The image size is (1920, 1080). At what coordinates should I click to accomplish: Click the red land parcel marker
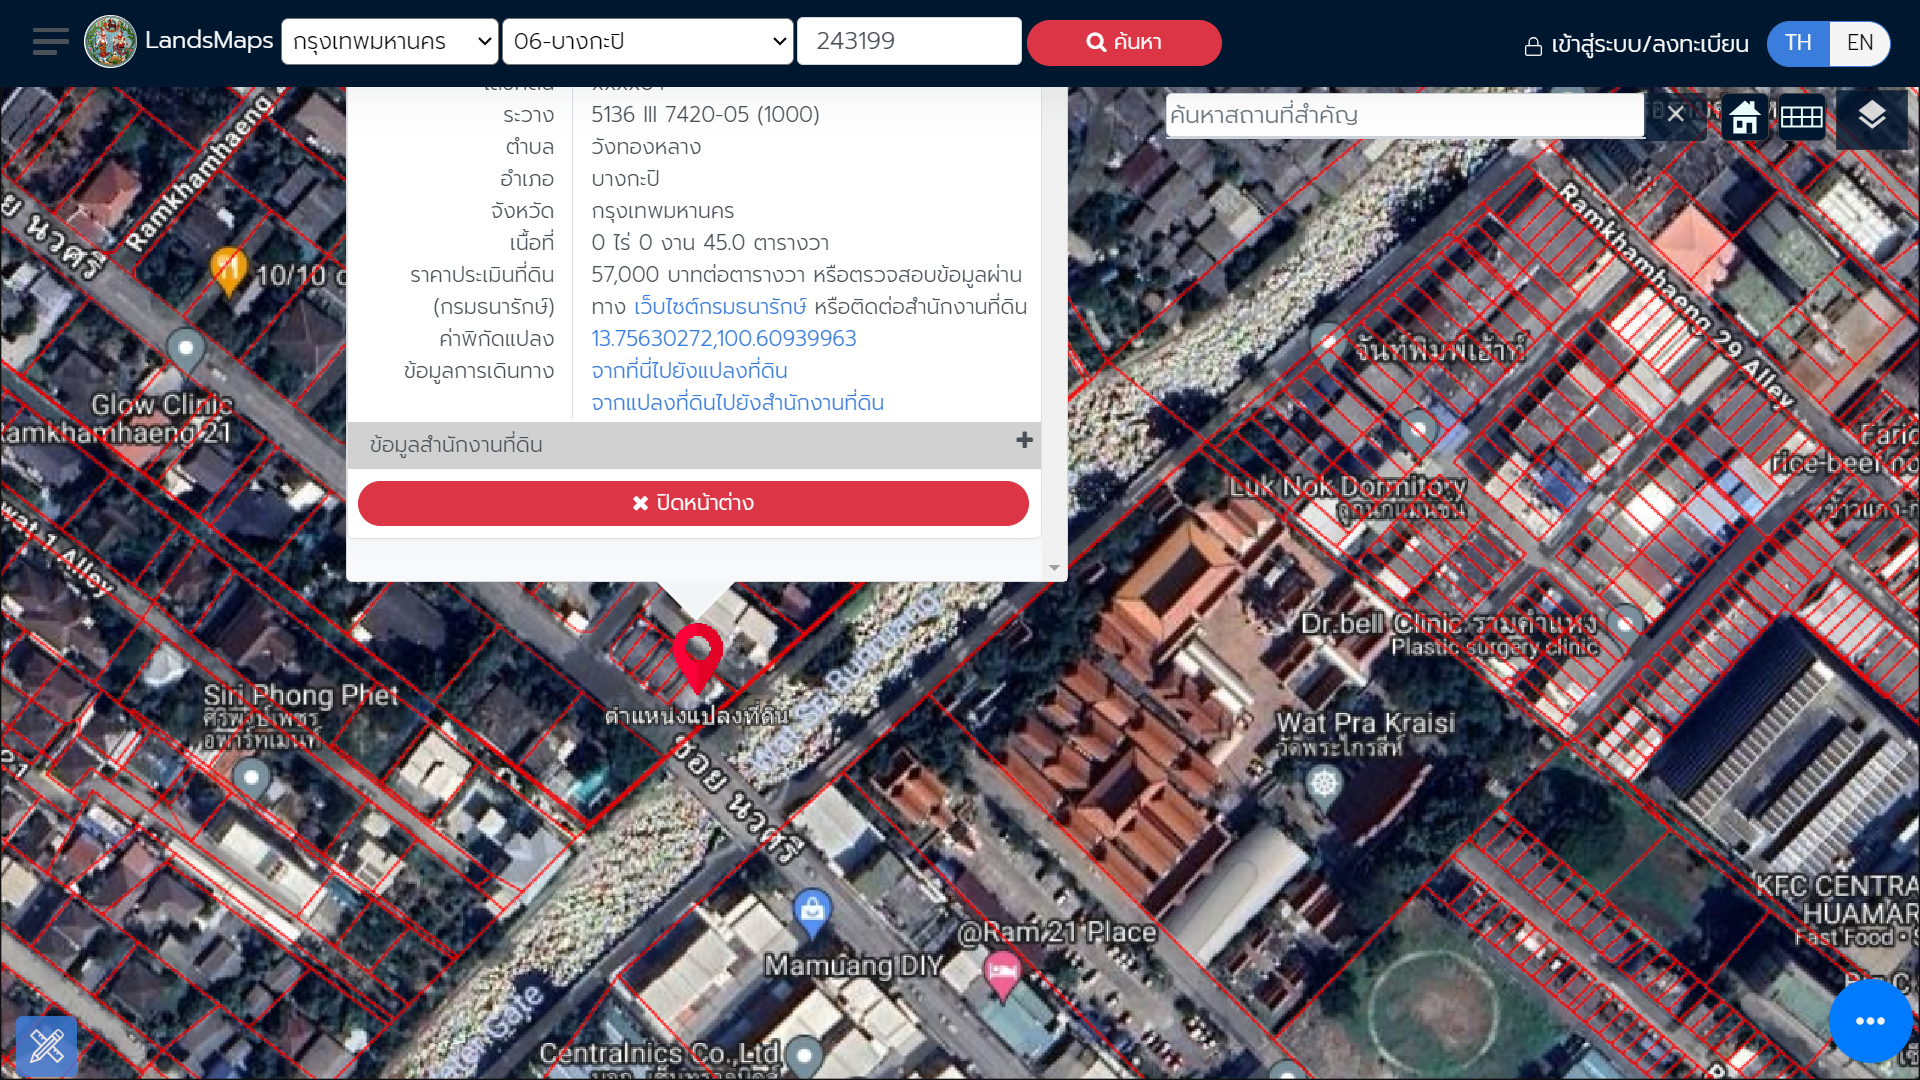click(x=697, y=655)
